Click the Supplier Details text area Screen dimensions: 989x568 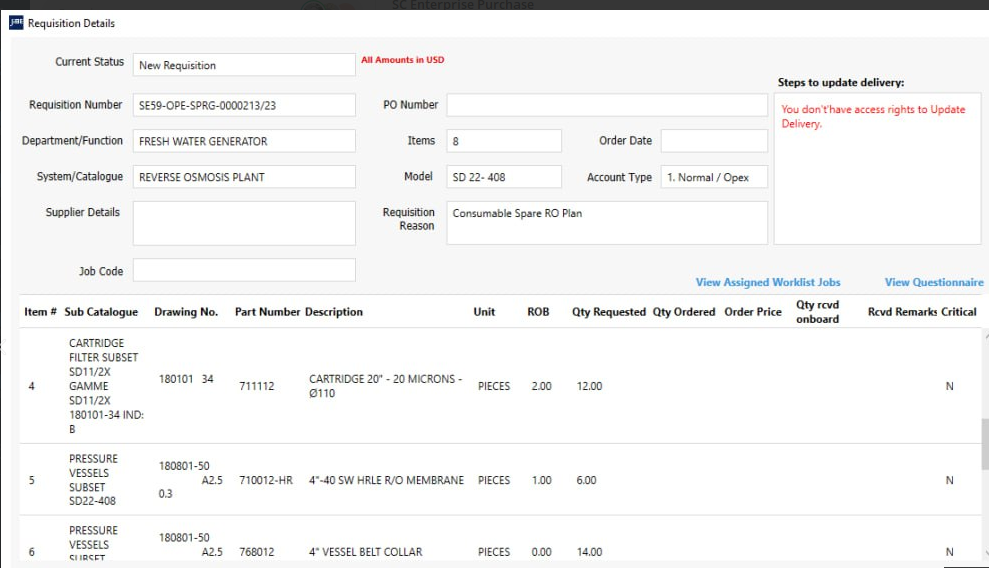click(x=244, y=223)
